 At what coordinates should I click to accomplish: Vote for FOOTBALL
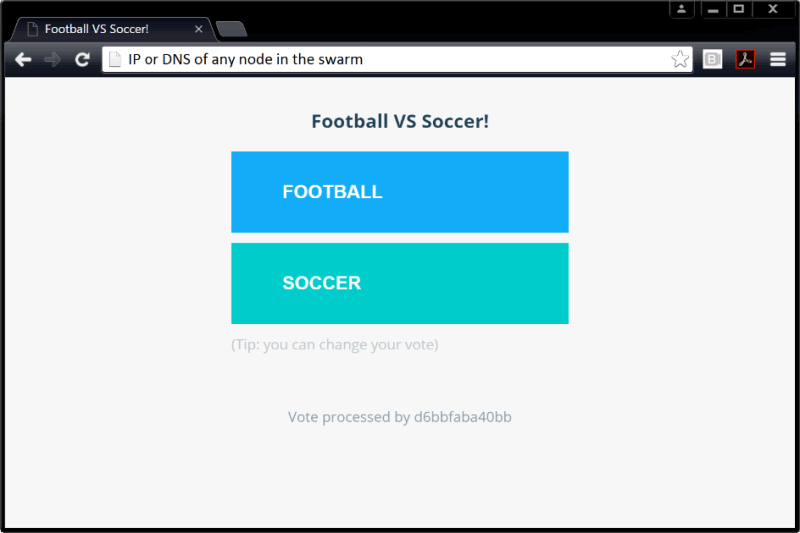(x=399, y=192)
